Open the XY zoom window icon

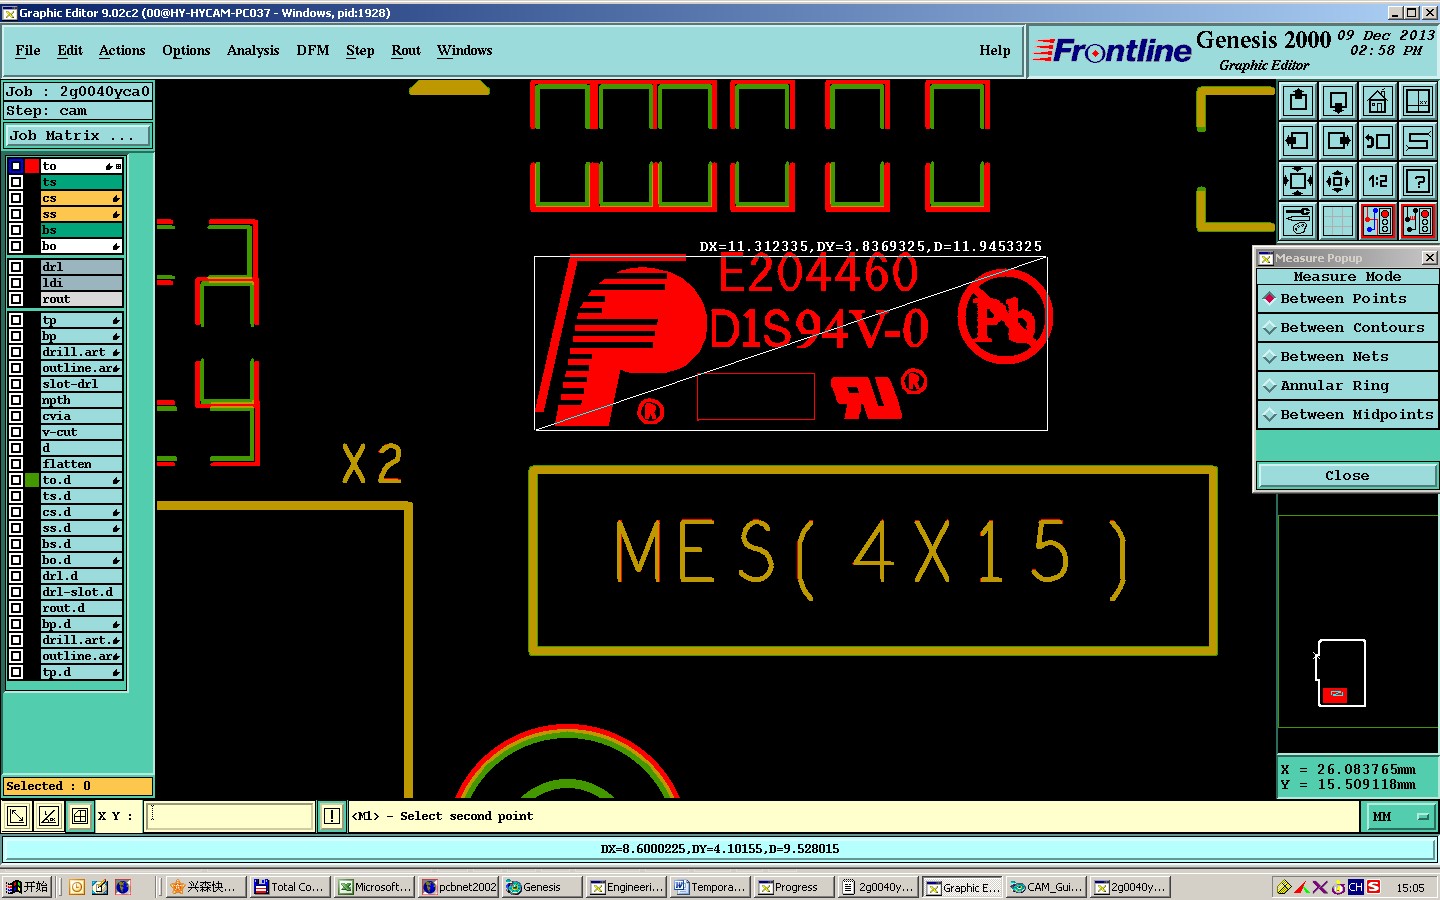1418,101
